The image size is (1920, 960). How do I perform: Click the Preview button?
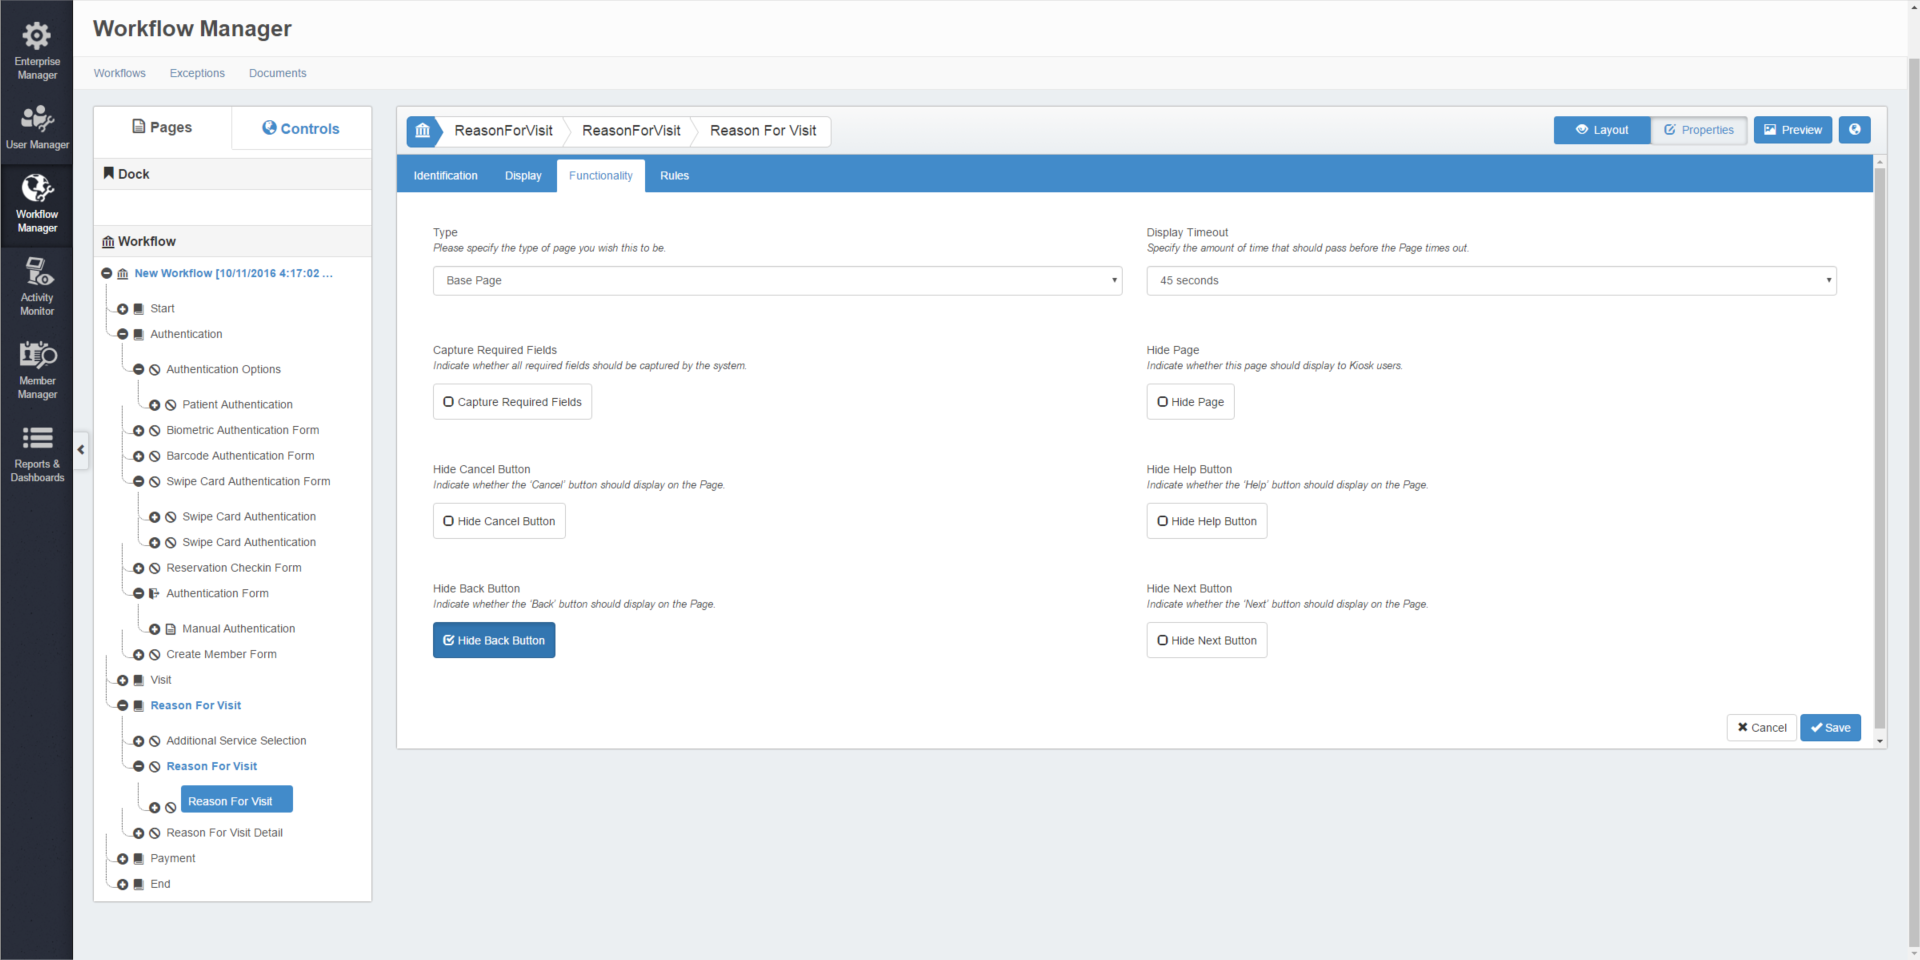point(1792,130)
